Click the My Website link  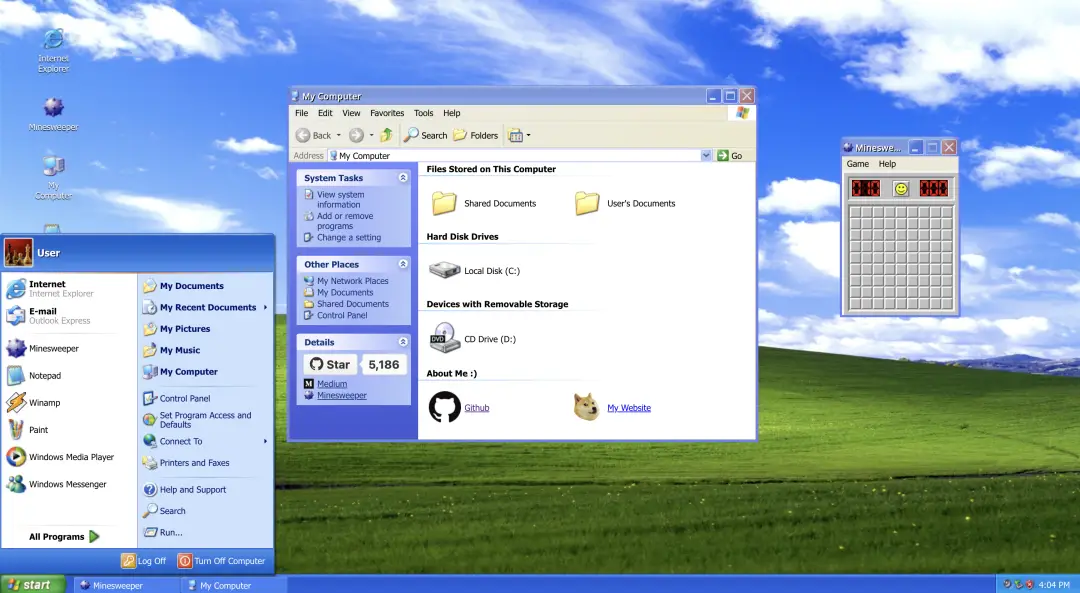click(628, 408)
